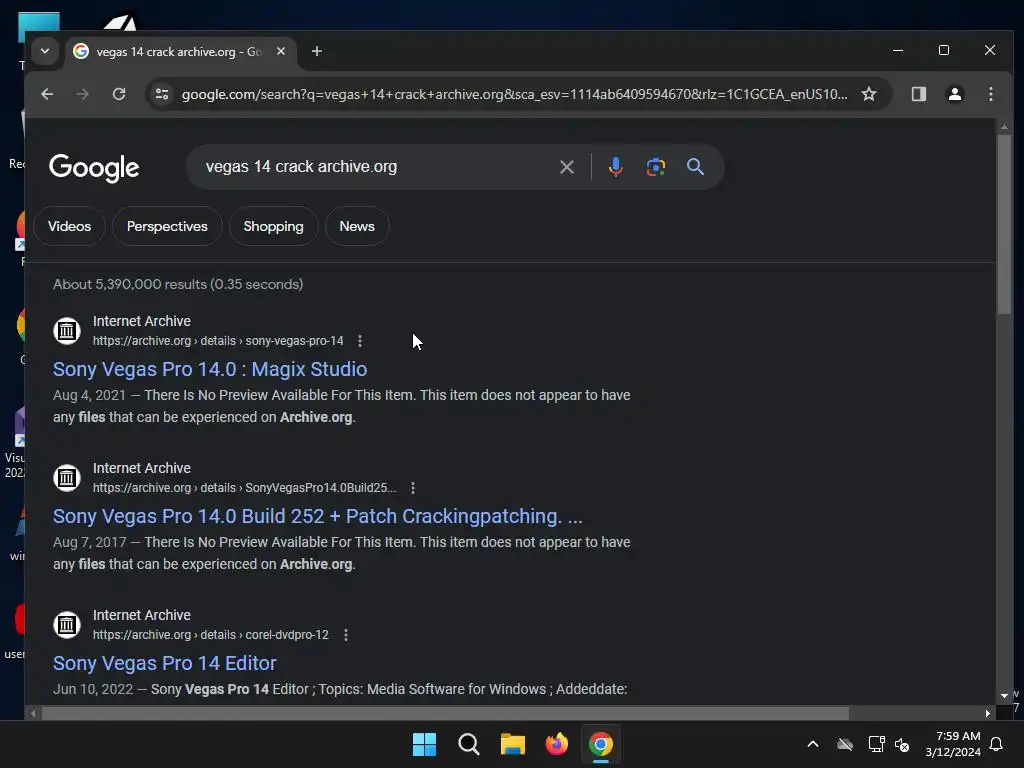Open the Chrome profile icon
Image resolution: width=1024 pixels, height=768 pixels.
click(955, 94)
